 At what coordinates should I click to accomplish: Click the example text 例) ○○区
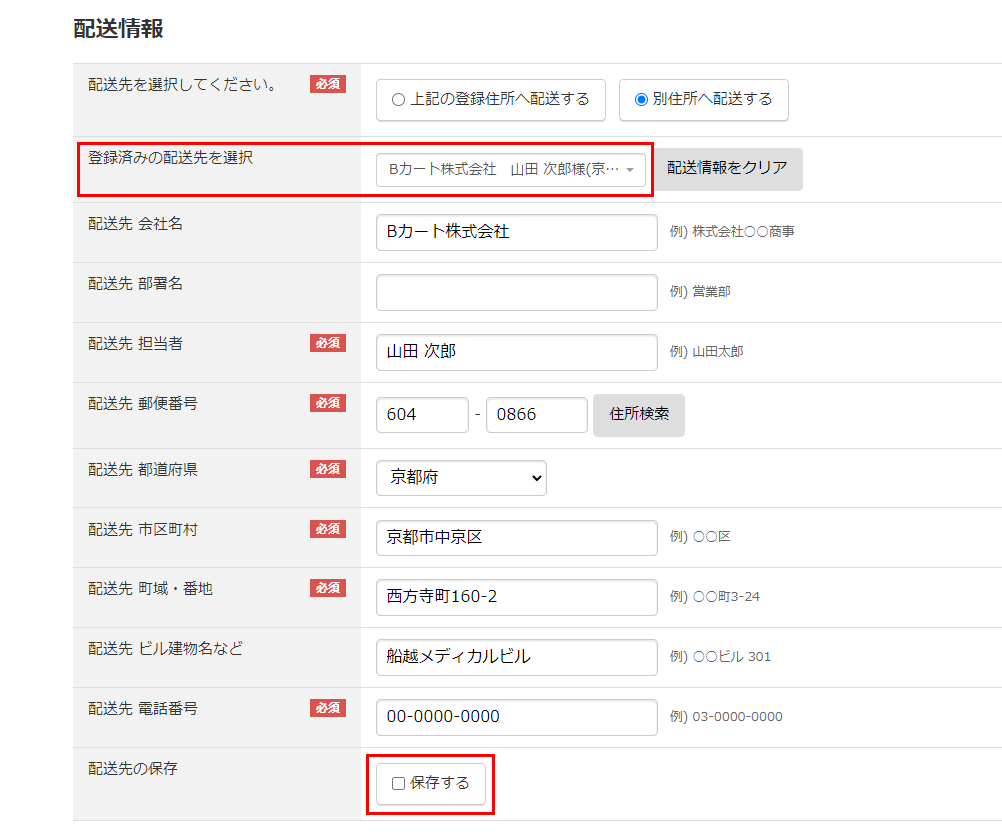[700, 537]
